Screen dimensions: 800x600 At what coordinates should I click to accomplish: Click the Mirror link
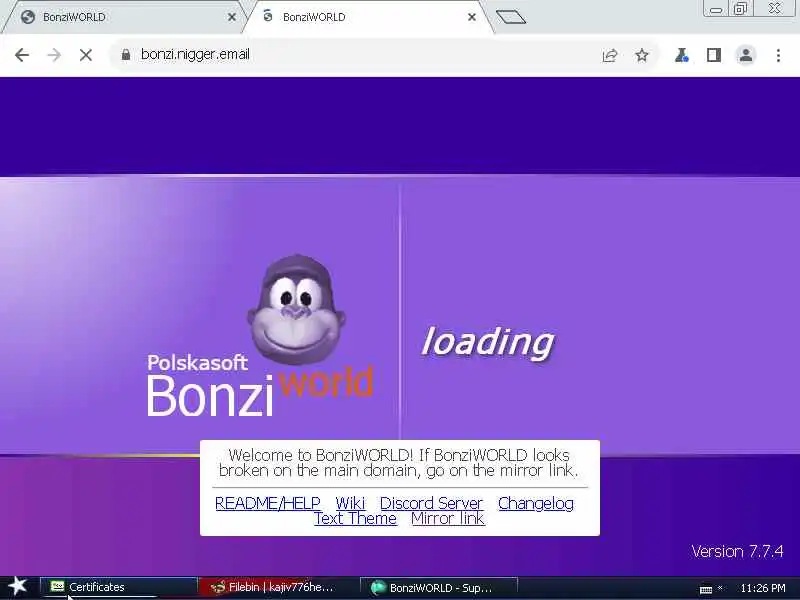(x=447, y=518)
